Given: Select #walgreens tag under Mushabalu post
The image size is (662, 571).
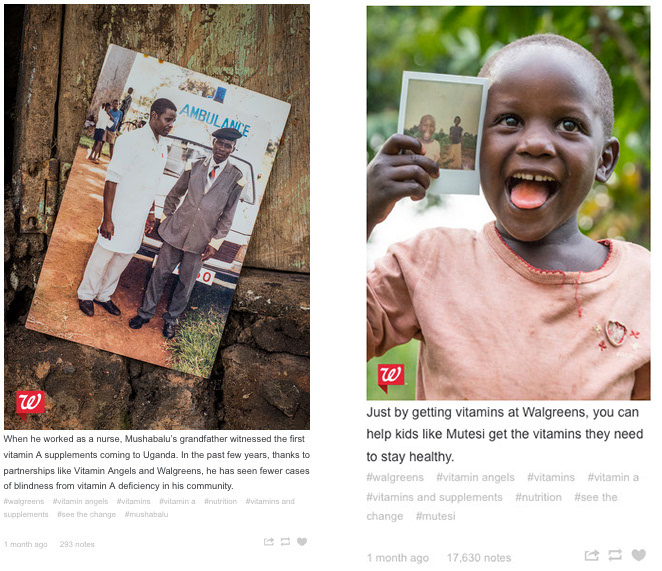Looking at the screenshot, I should [x=24, y=501].
